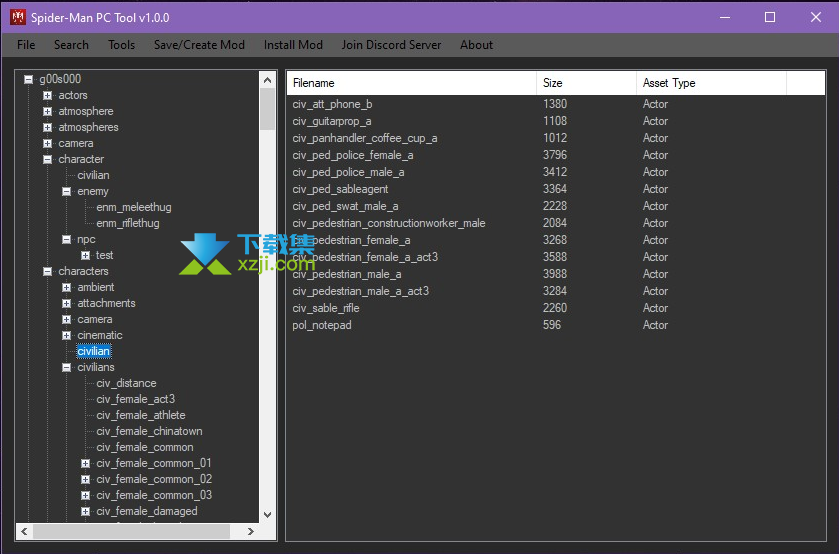839x554 pixels.
Task: Select the highlighted civilian tree item
Action: 94,351
